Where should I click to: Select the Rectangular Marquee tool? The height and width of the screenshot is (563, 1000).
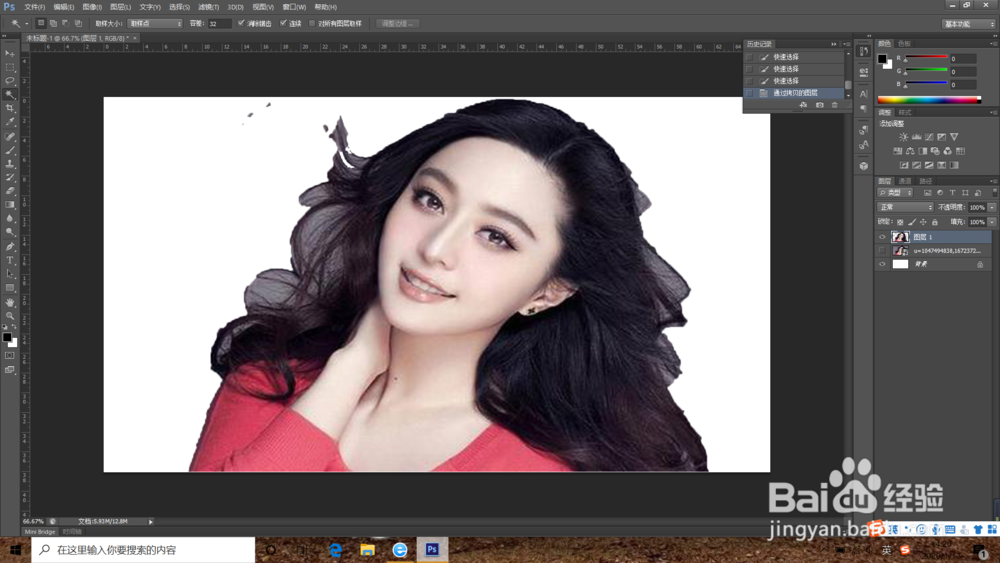[x=10, y=67]
